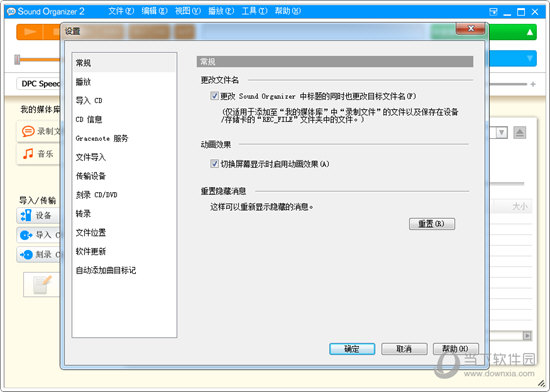Expand the blue panel dropdown arrow
This screenshot has height=392, width=550.
530,58
